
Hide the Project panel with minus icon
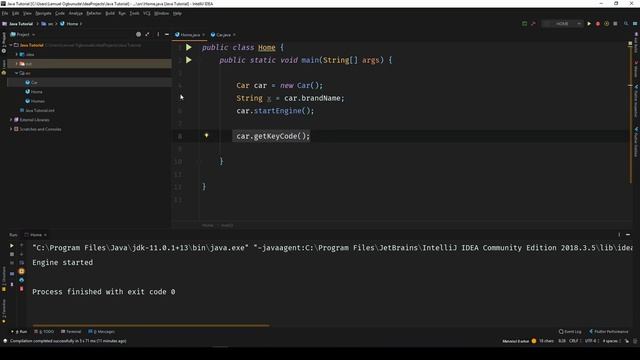click(167, 35)
